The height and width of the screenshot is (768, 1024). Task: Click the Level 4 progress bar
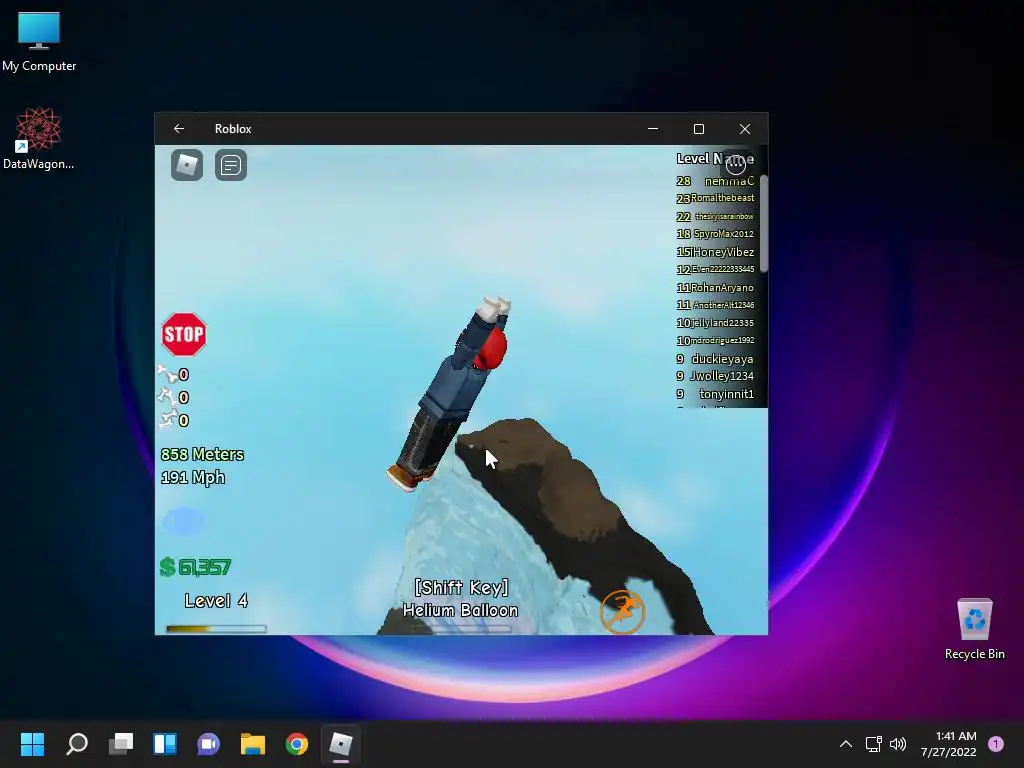(x=216, y=629)
